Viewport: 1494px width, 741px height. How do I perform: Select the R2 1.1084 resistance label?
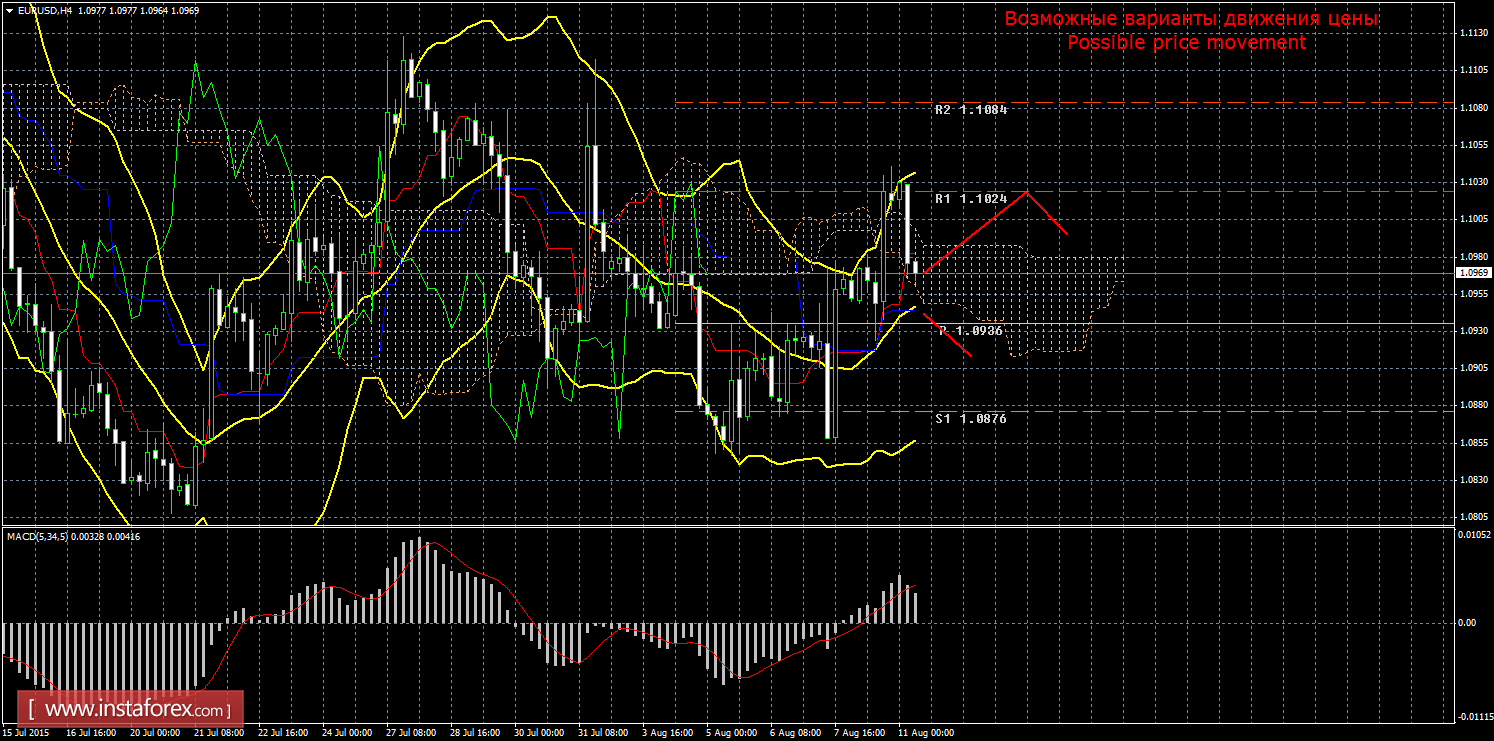971,110
